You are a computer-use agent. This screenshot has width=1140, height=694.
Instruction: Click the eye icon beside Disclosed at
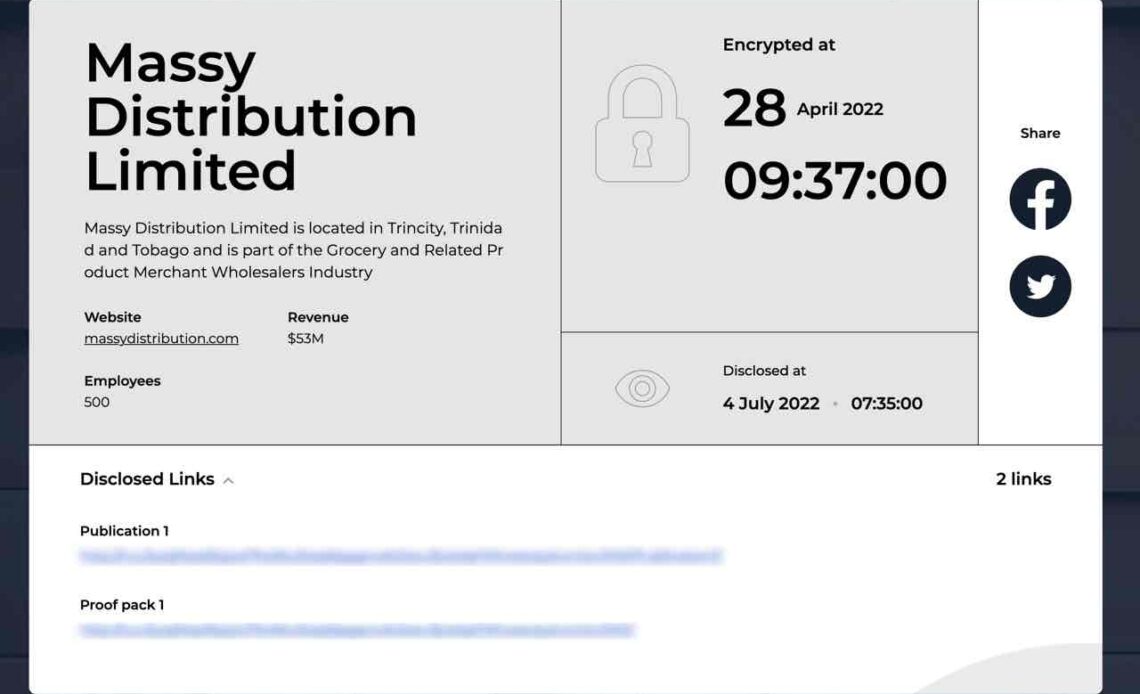coord(642,388)
